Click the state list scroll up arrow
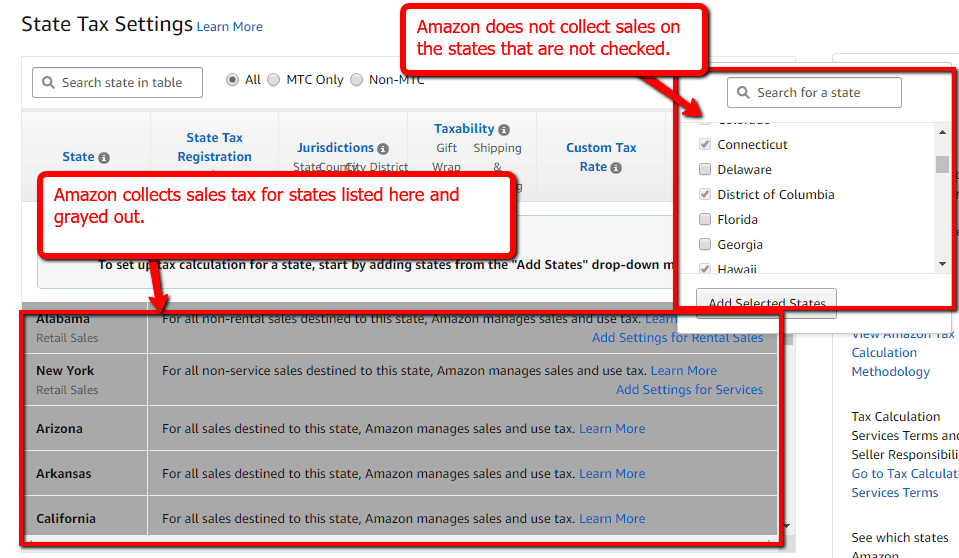The width and height of the screenshot is (959, 558). click(942, 132)
